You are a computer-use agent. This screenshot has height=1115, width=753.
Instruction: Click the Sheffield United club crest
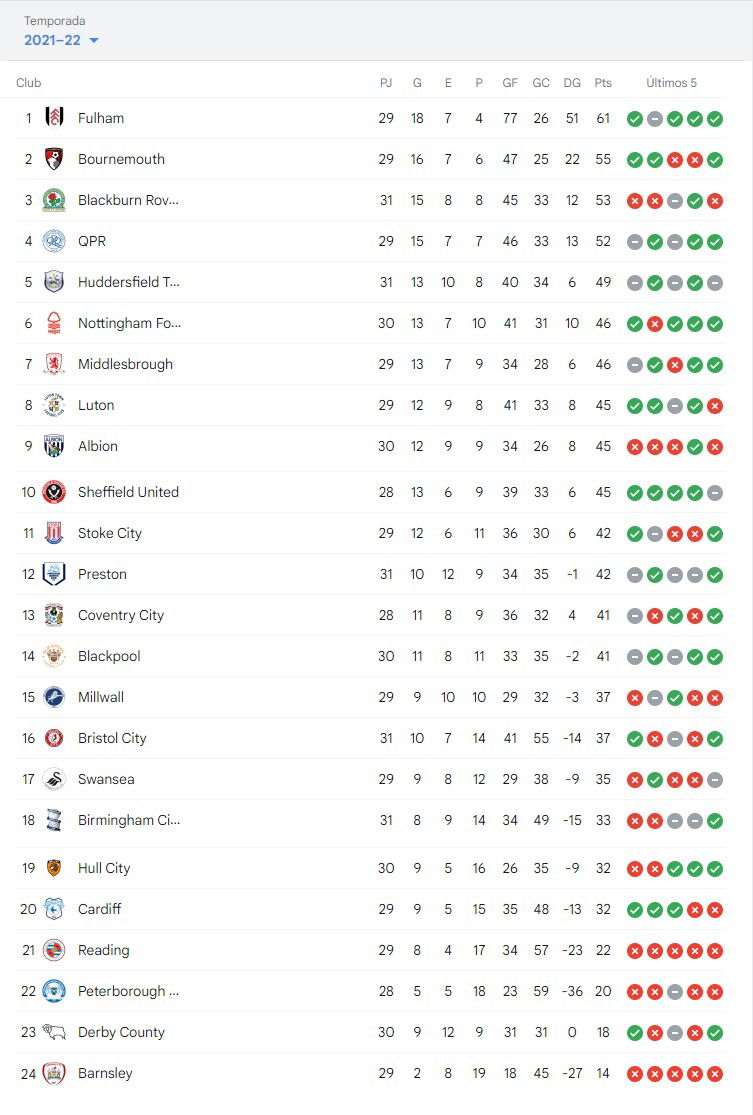click(54, 492)
